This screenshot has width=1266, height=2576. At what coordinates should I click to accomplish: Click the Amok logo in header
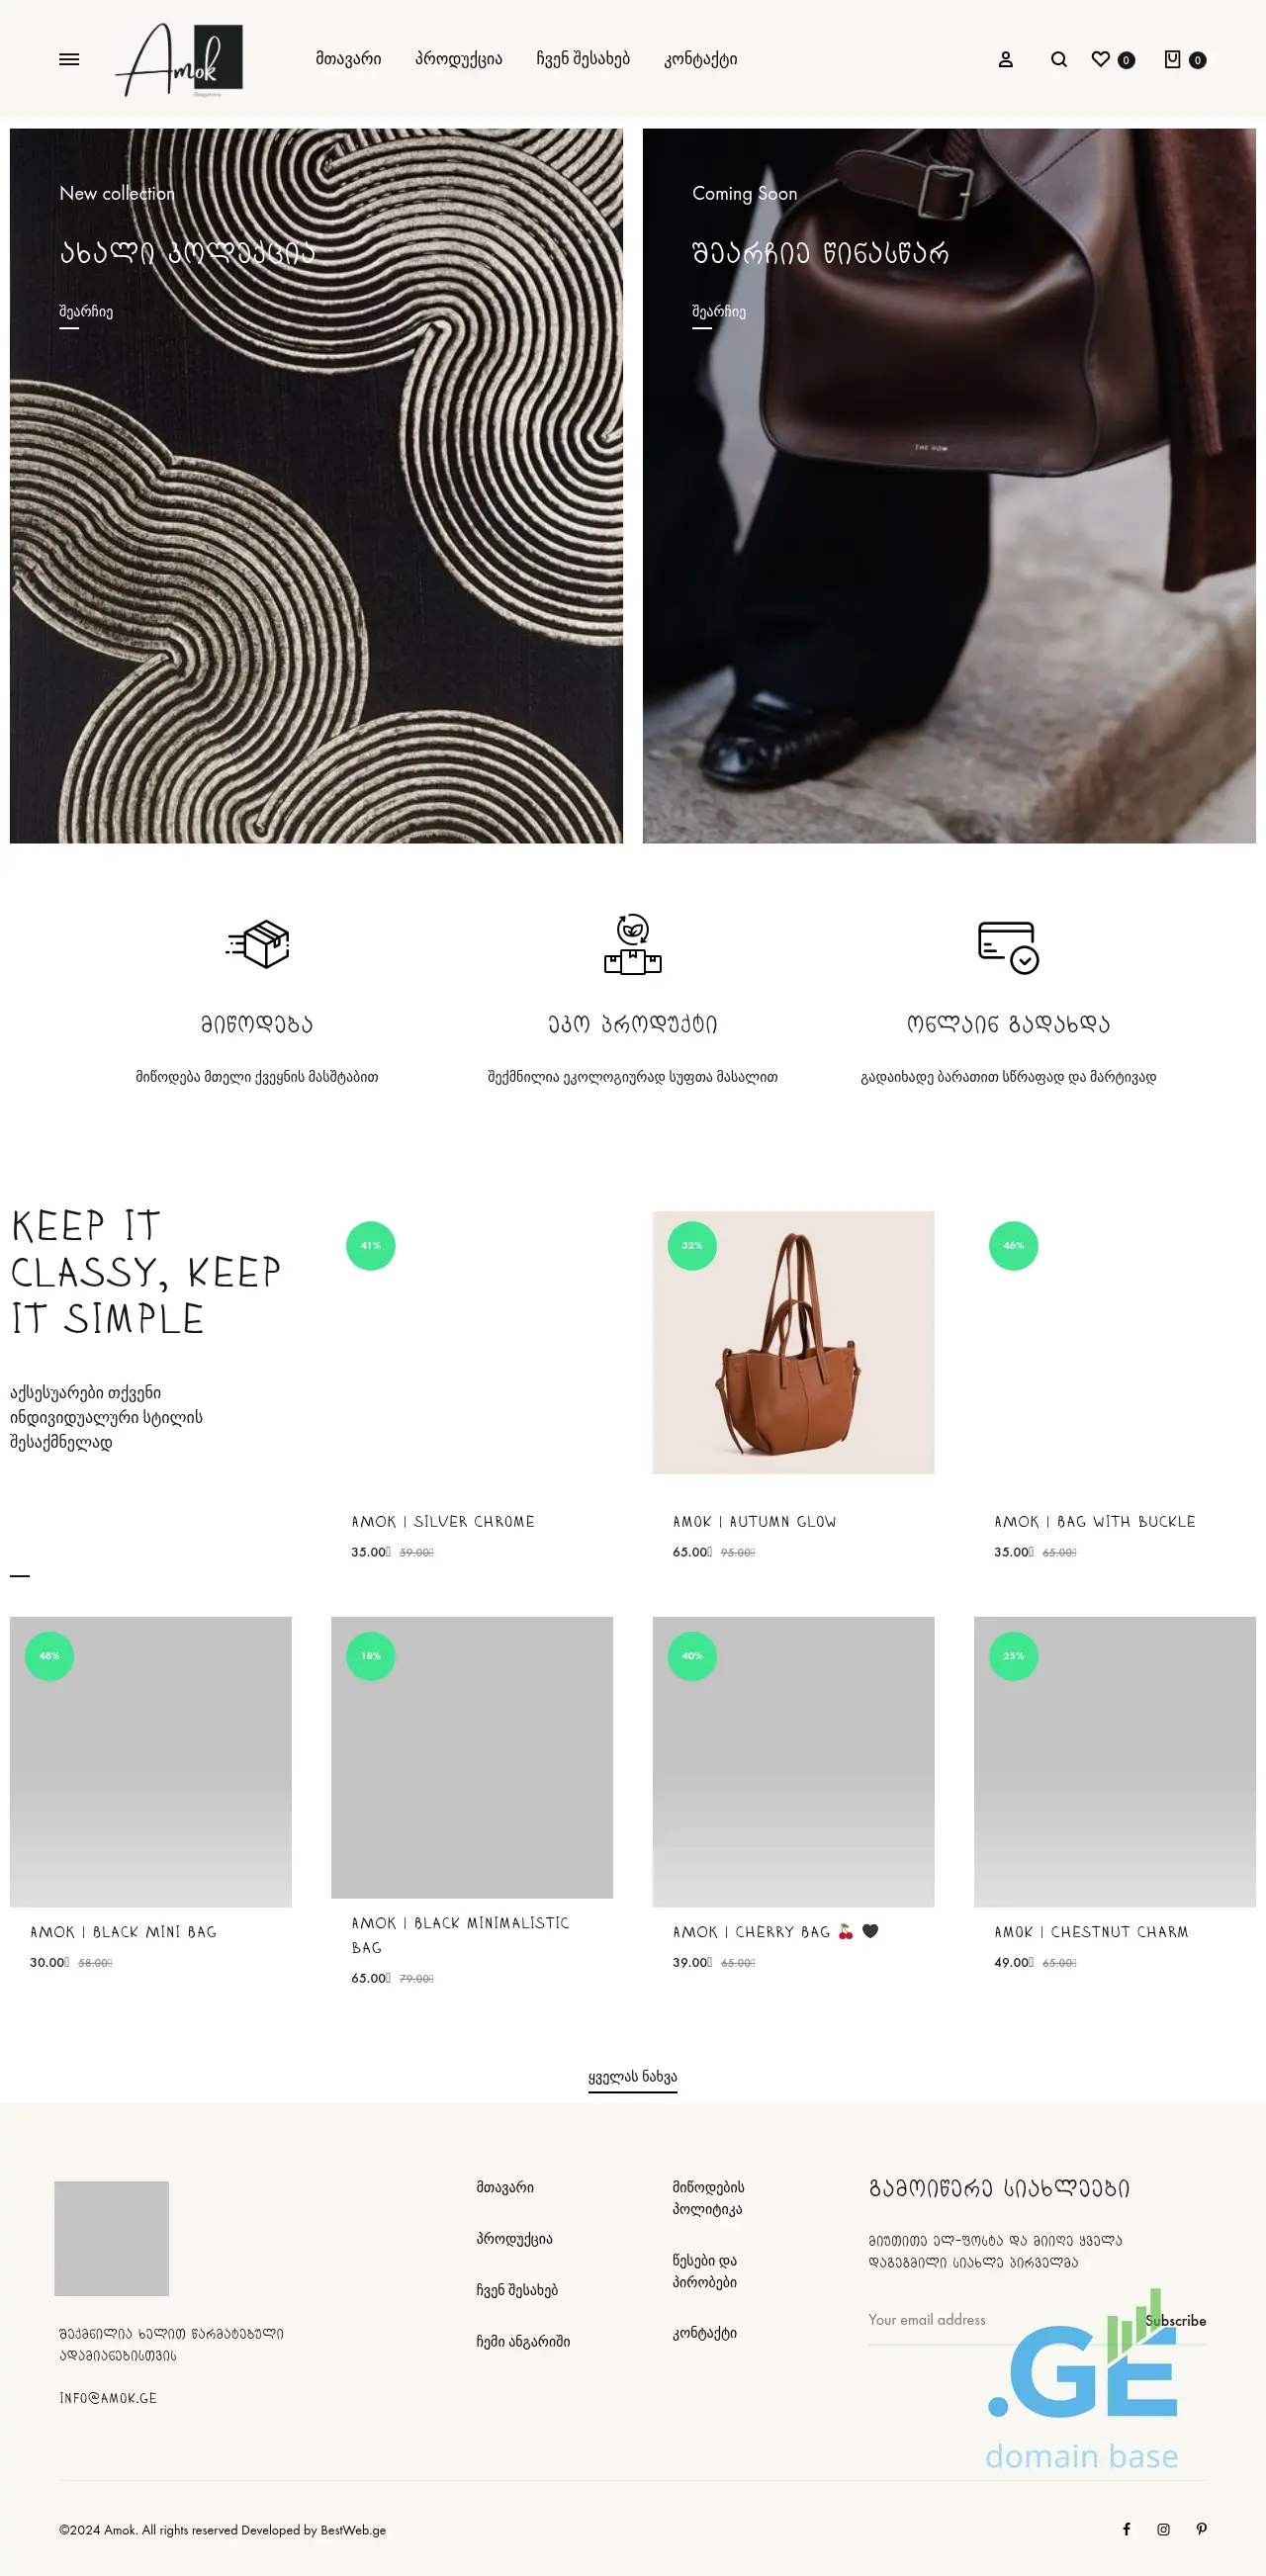coord(180,60)
